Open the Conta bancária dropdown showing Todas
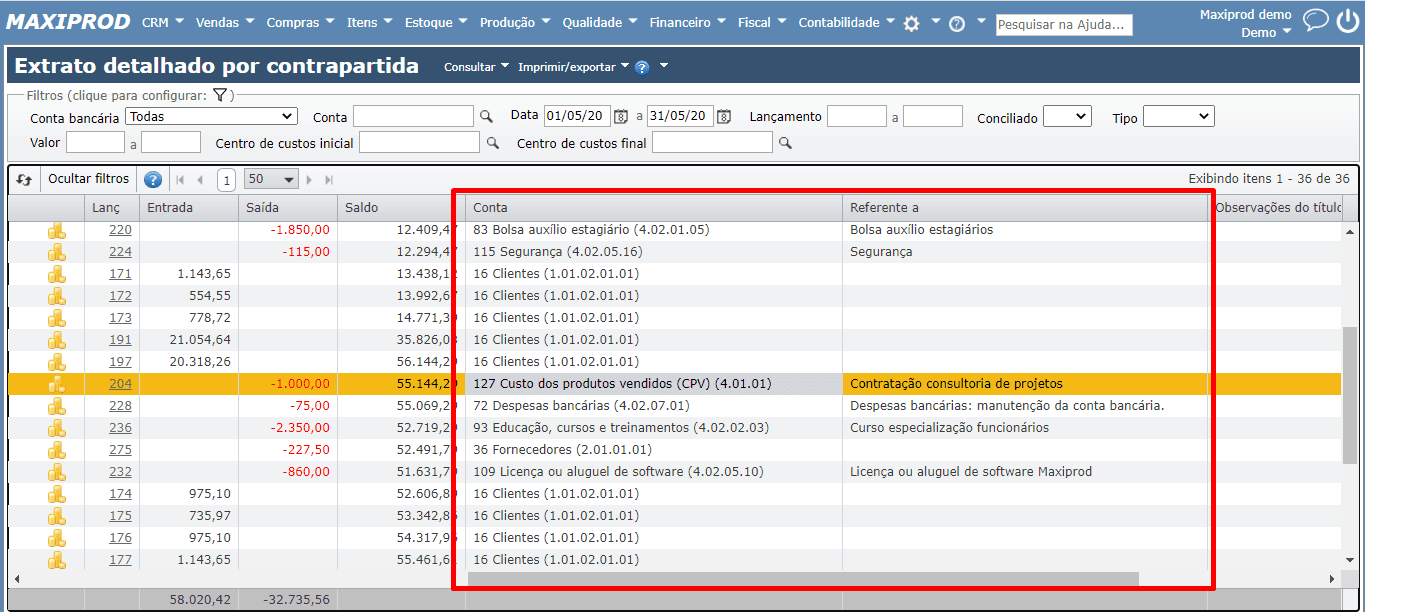The width and height of the screenshot is (1426, 616). [212, 117]
